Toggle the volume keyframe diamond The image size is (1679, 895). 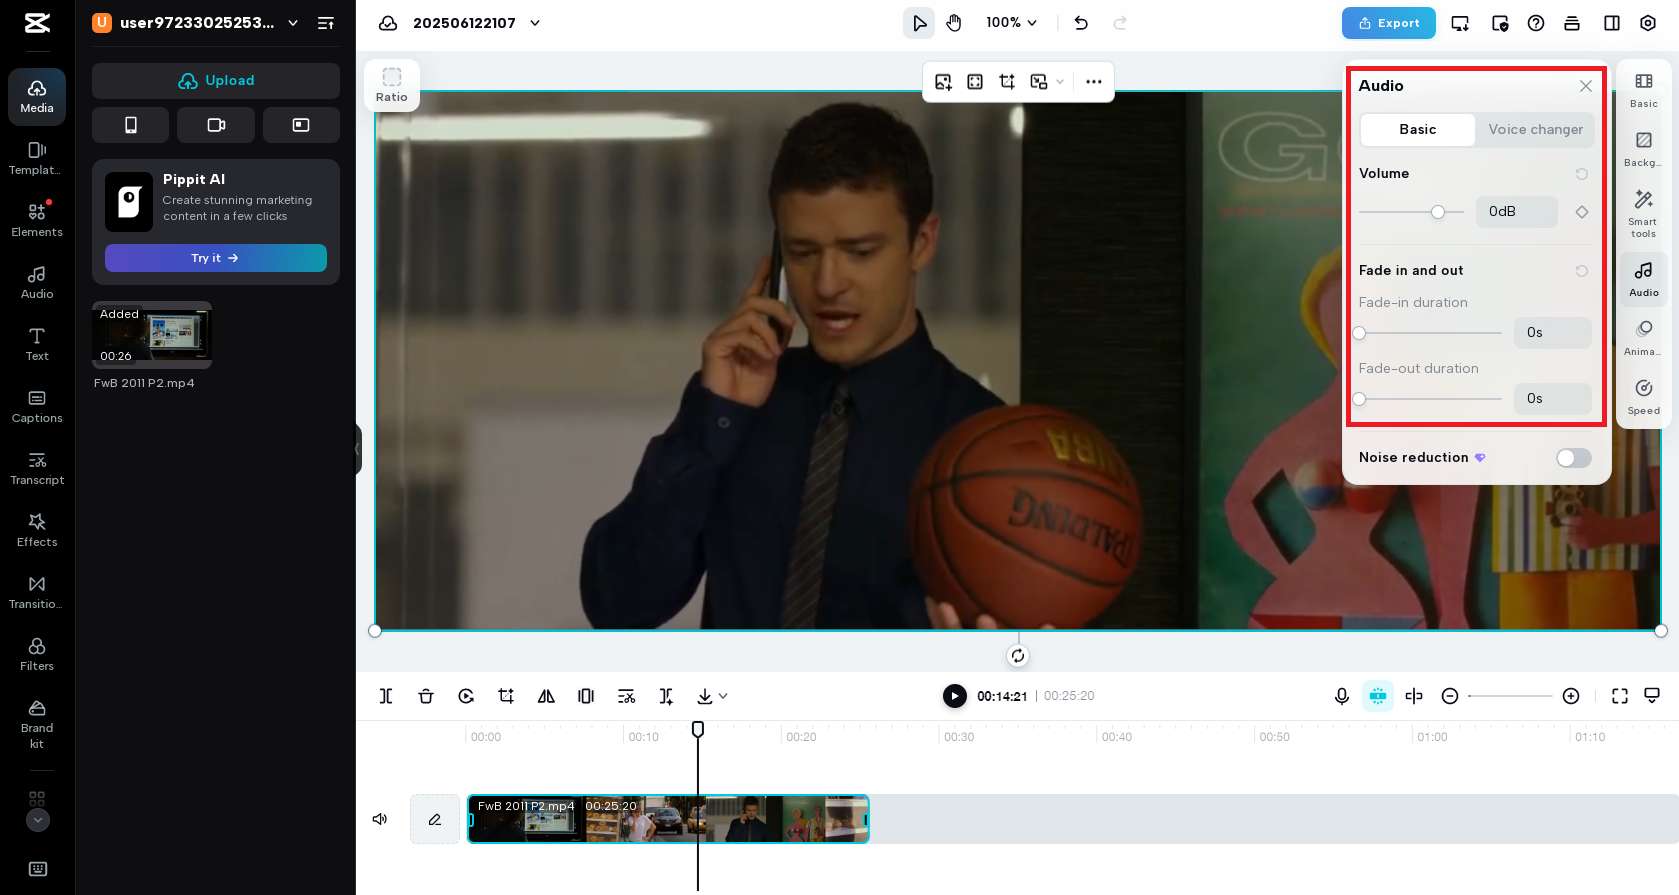coord(1582,212)
